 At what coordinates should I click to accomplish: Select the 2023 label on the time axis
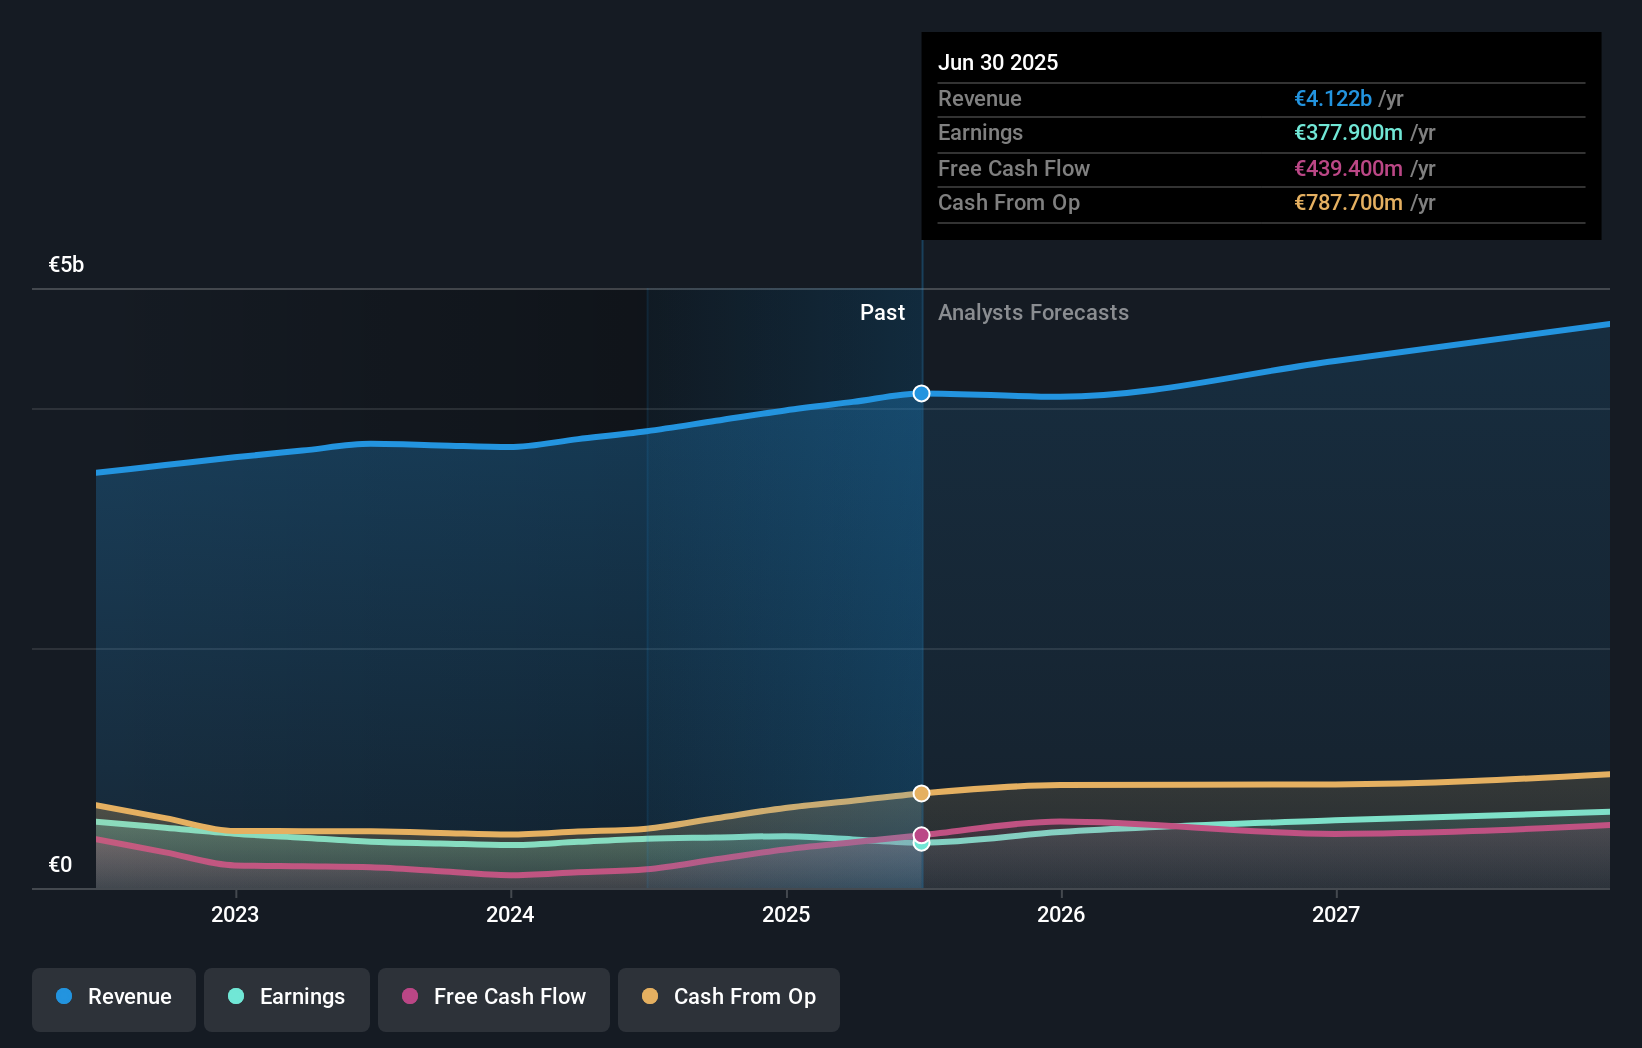click(x=234, y=914)
